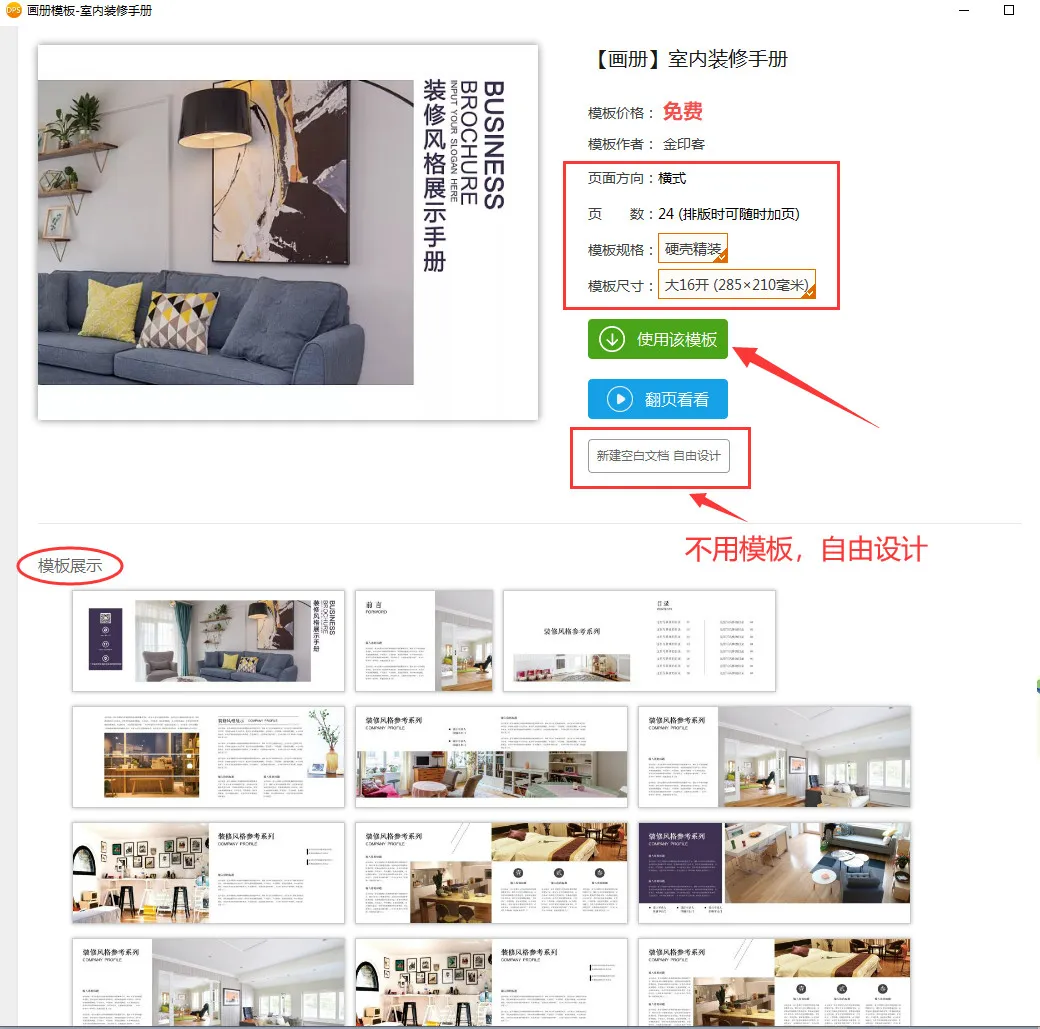1040x1029 pixels.
Task: Open the second-row thumbnail with night-lit shop photo
Action: [x=208, y=757]
